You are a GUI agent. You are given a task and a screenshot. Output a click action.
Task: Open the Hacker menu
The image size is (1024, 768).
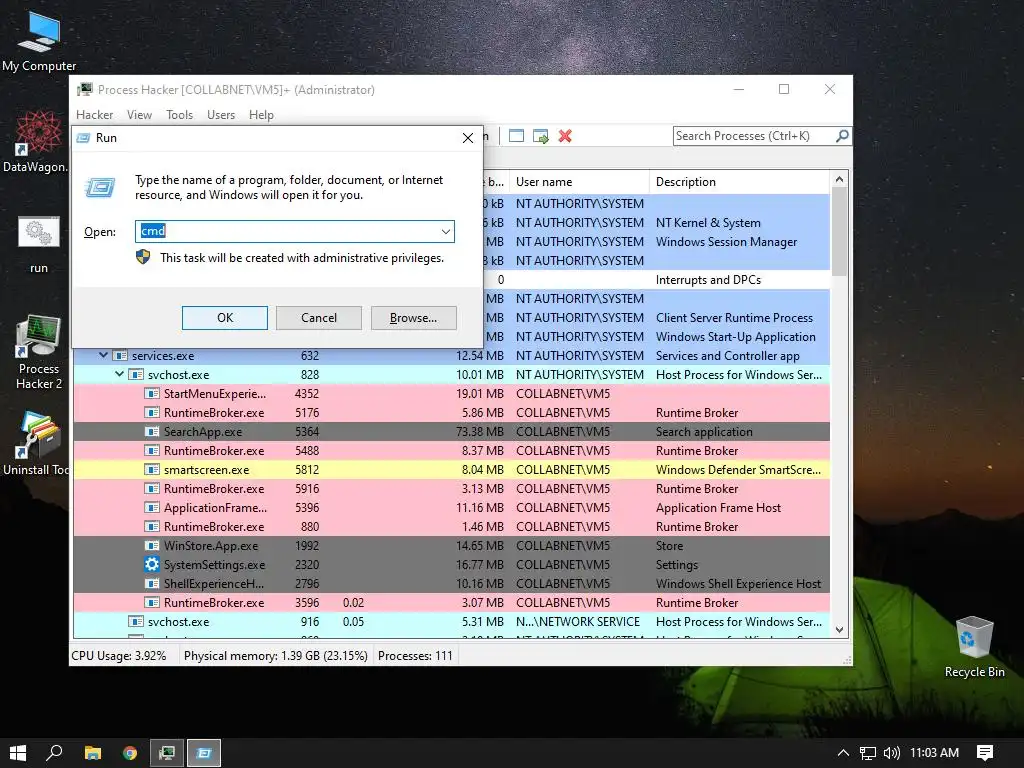point(94,115)
